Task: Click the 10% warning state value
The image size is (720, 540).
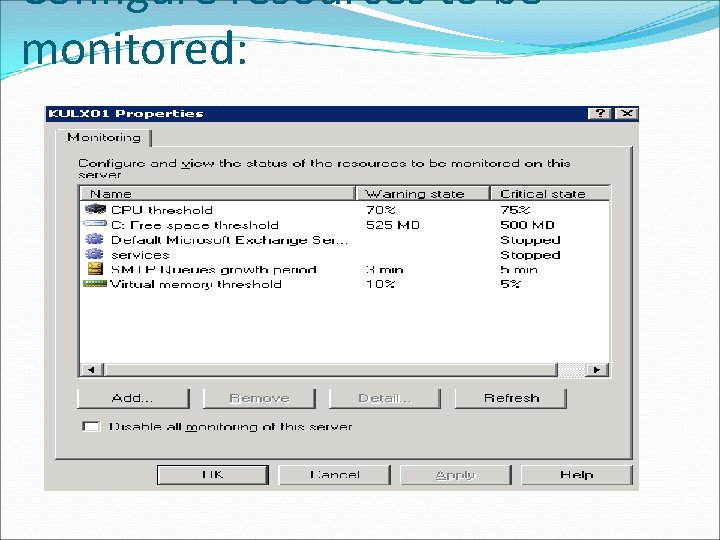Action: 381,284
